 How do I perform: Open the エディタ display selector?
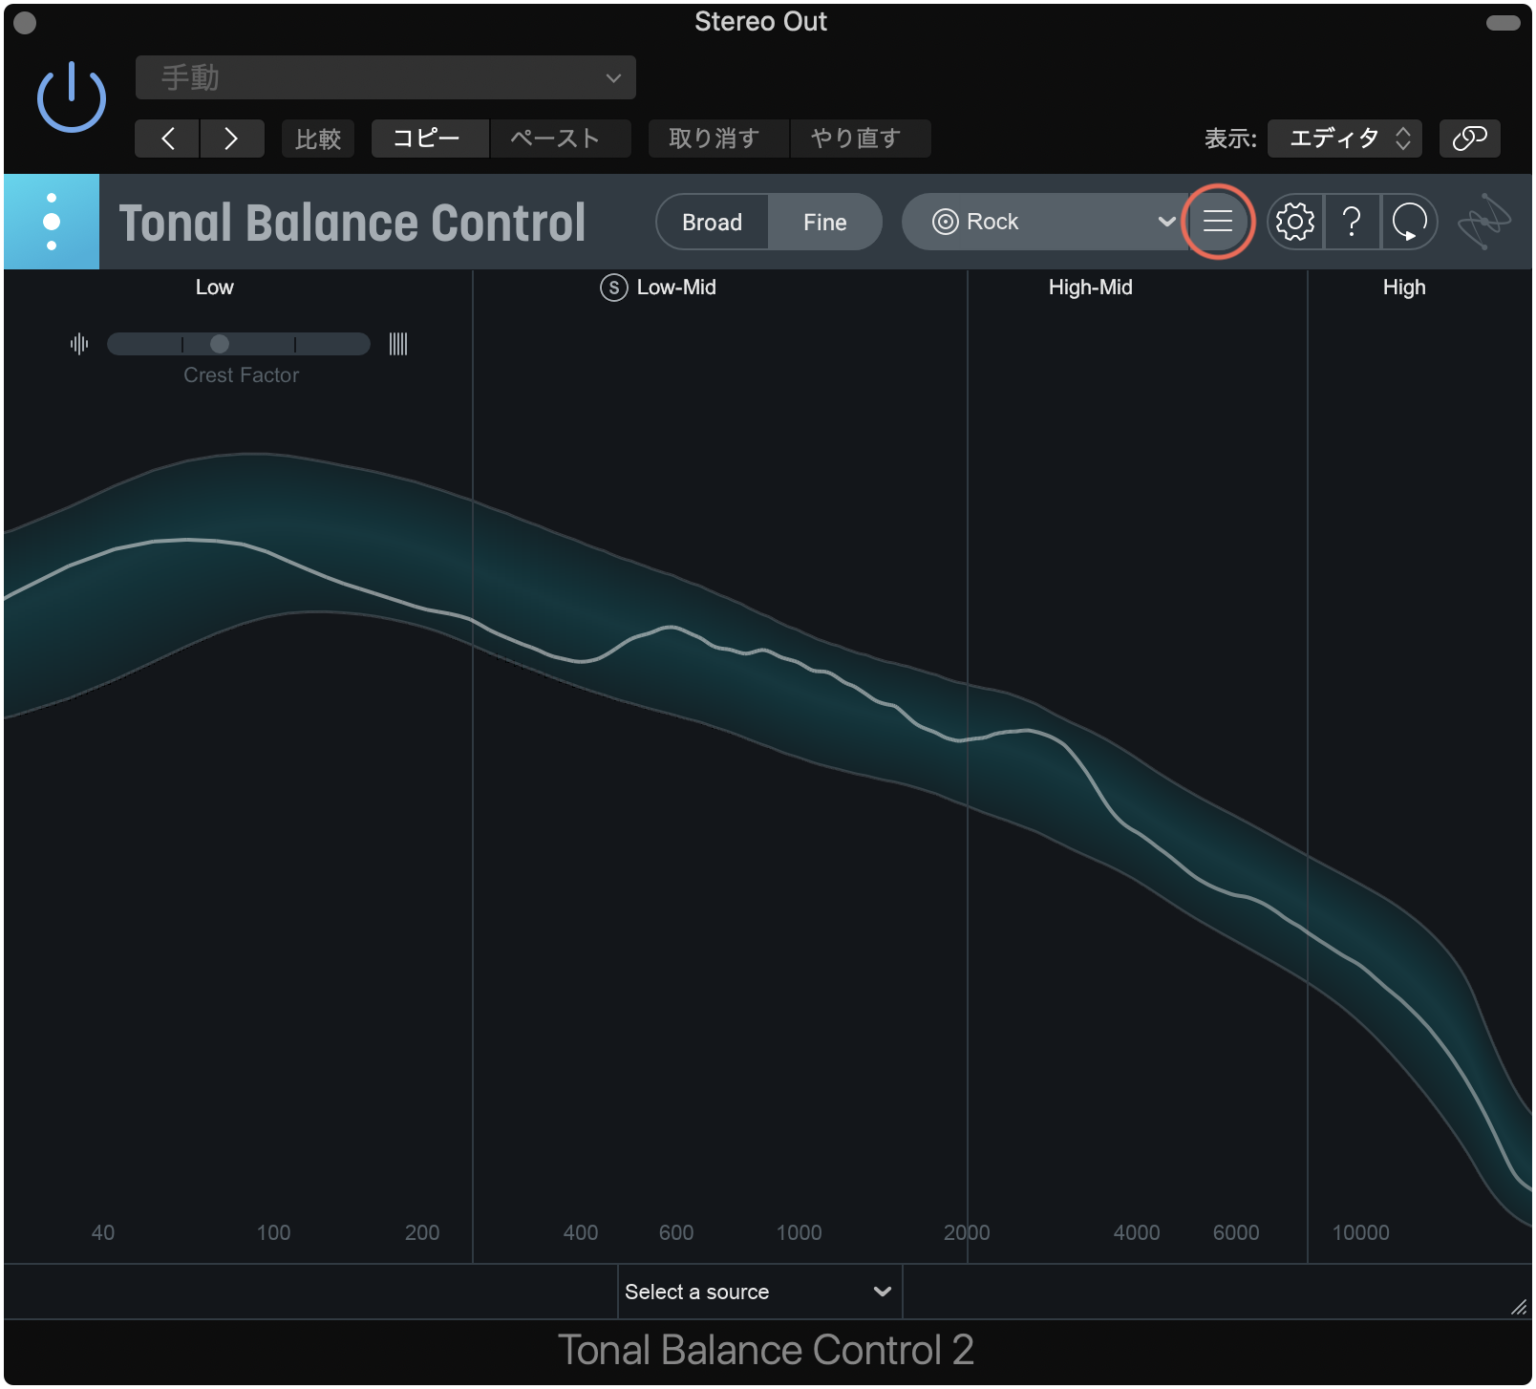click(x=1344, y=139)
